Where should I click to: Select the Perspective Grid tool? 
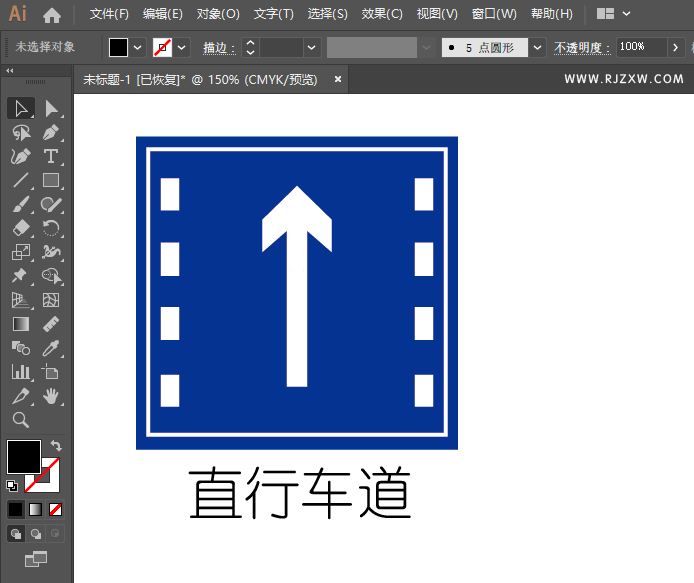point(20,300)
